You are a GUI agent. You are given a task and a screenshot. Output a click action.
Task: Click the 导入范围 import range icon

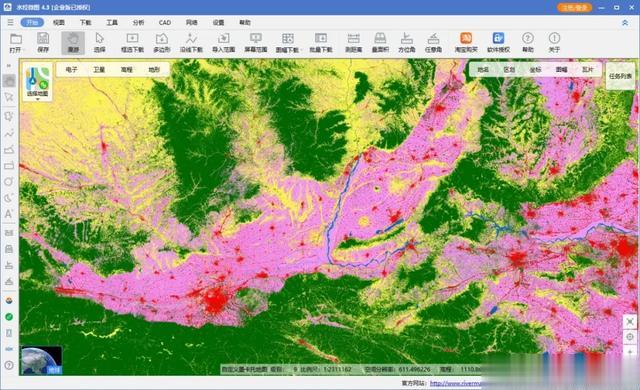coord(223,43)
